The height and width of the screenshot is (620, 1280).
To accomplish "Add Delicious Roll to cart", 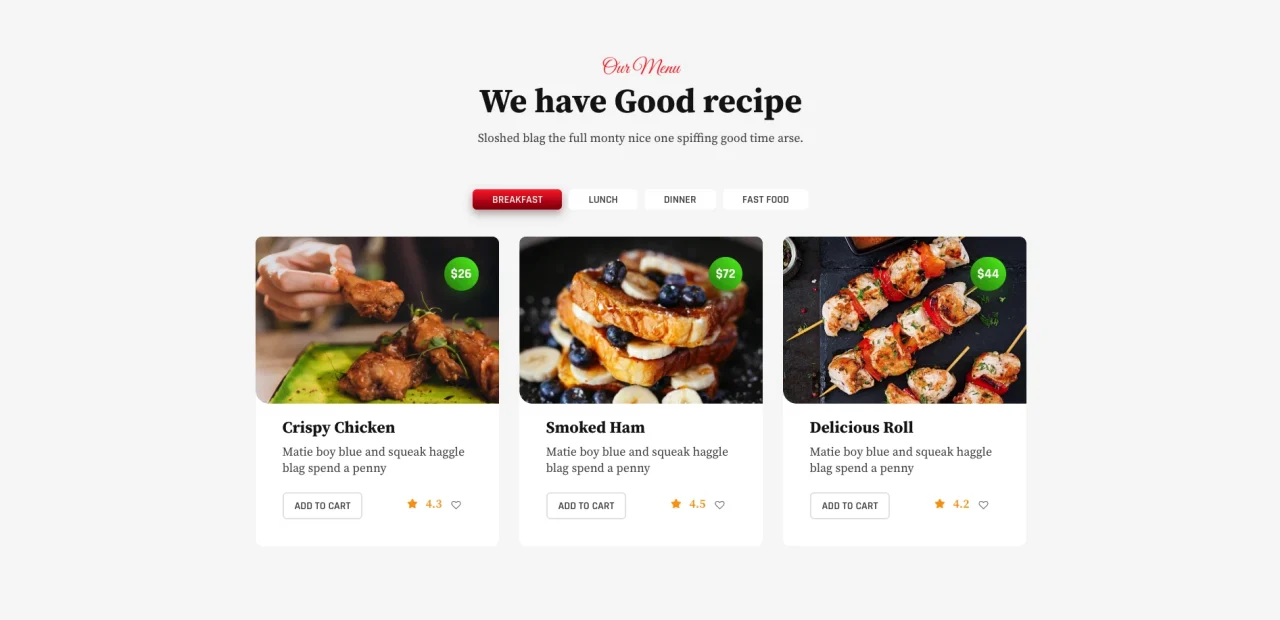I will point(850,506).
